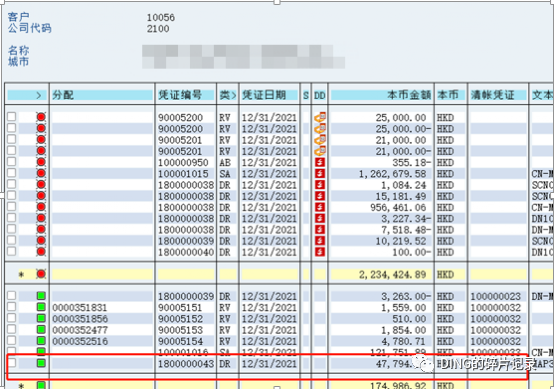Click red status icon for amount 1,084.24
The width and height of the screenshot is (554, 389).
coord(41,185)
